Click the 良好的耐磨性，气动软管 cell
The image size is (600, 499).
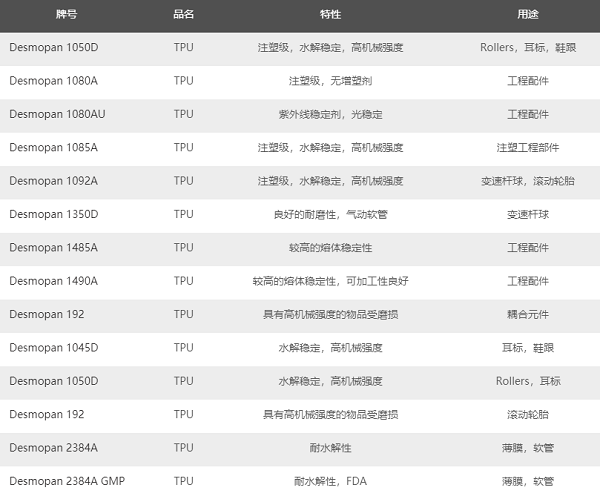tap(330, 214)
